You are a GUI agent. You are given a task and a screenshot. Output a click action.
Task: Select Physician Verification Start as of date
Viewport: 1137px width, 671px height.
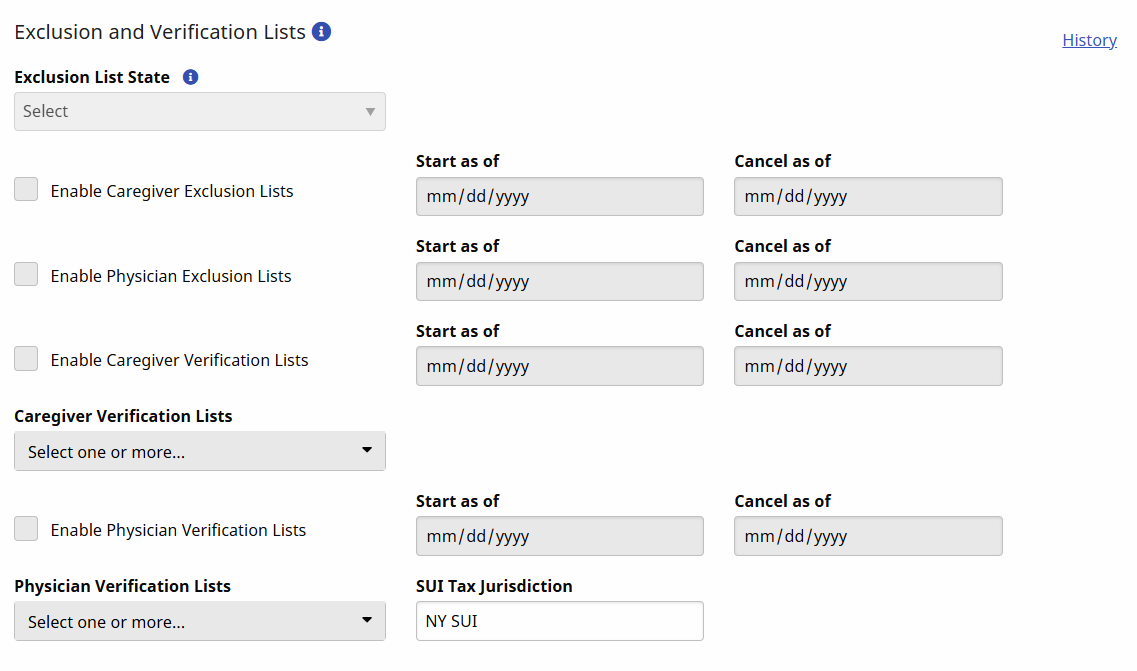pos(559,536)
